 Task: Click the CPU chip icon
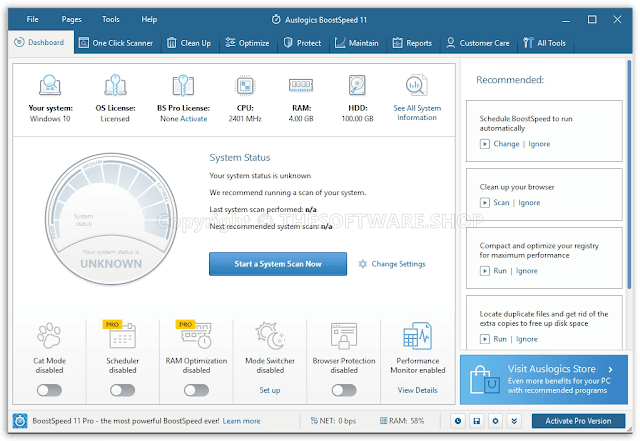tap(245, 85)
